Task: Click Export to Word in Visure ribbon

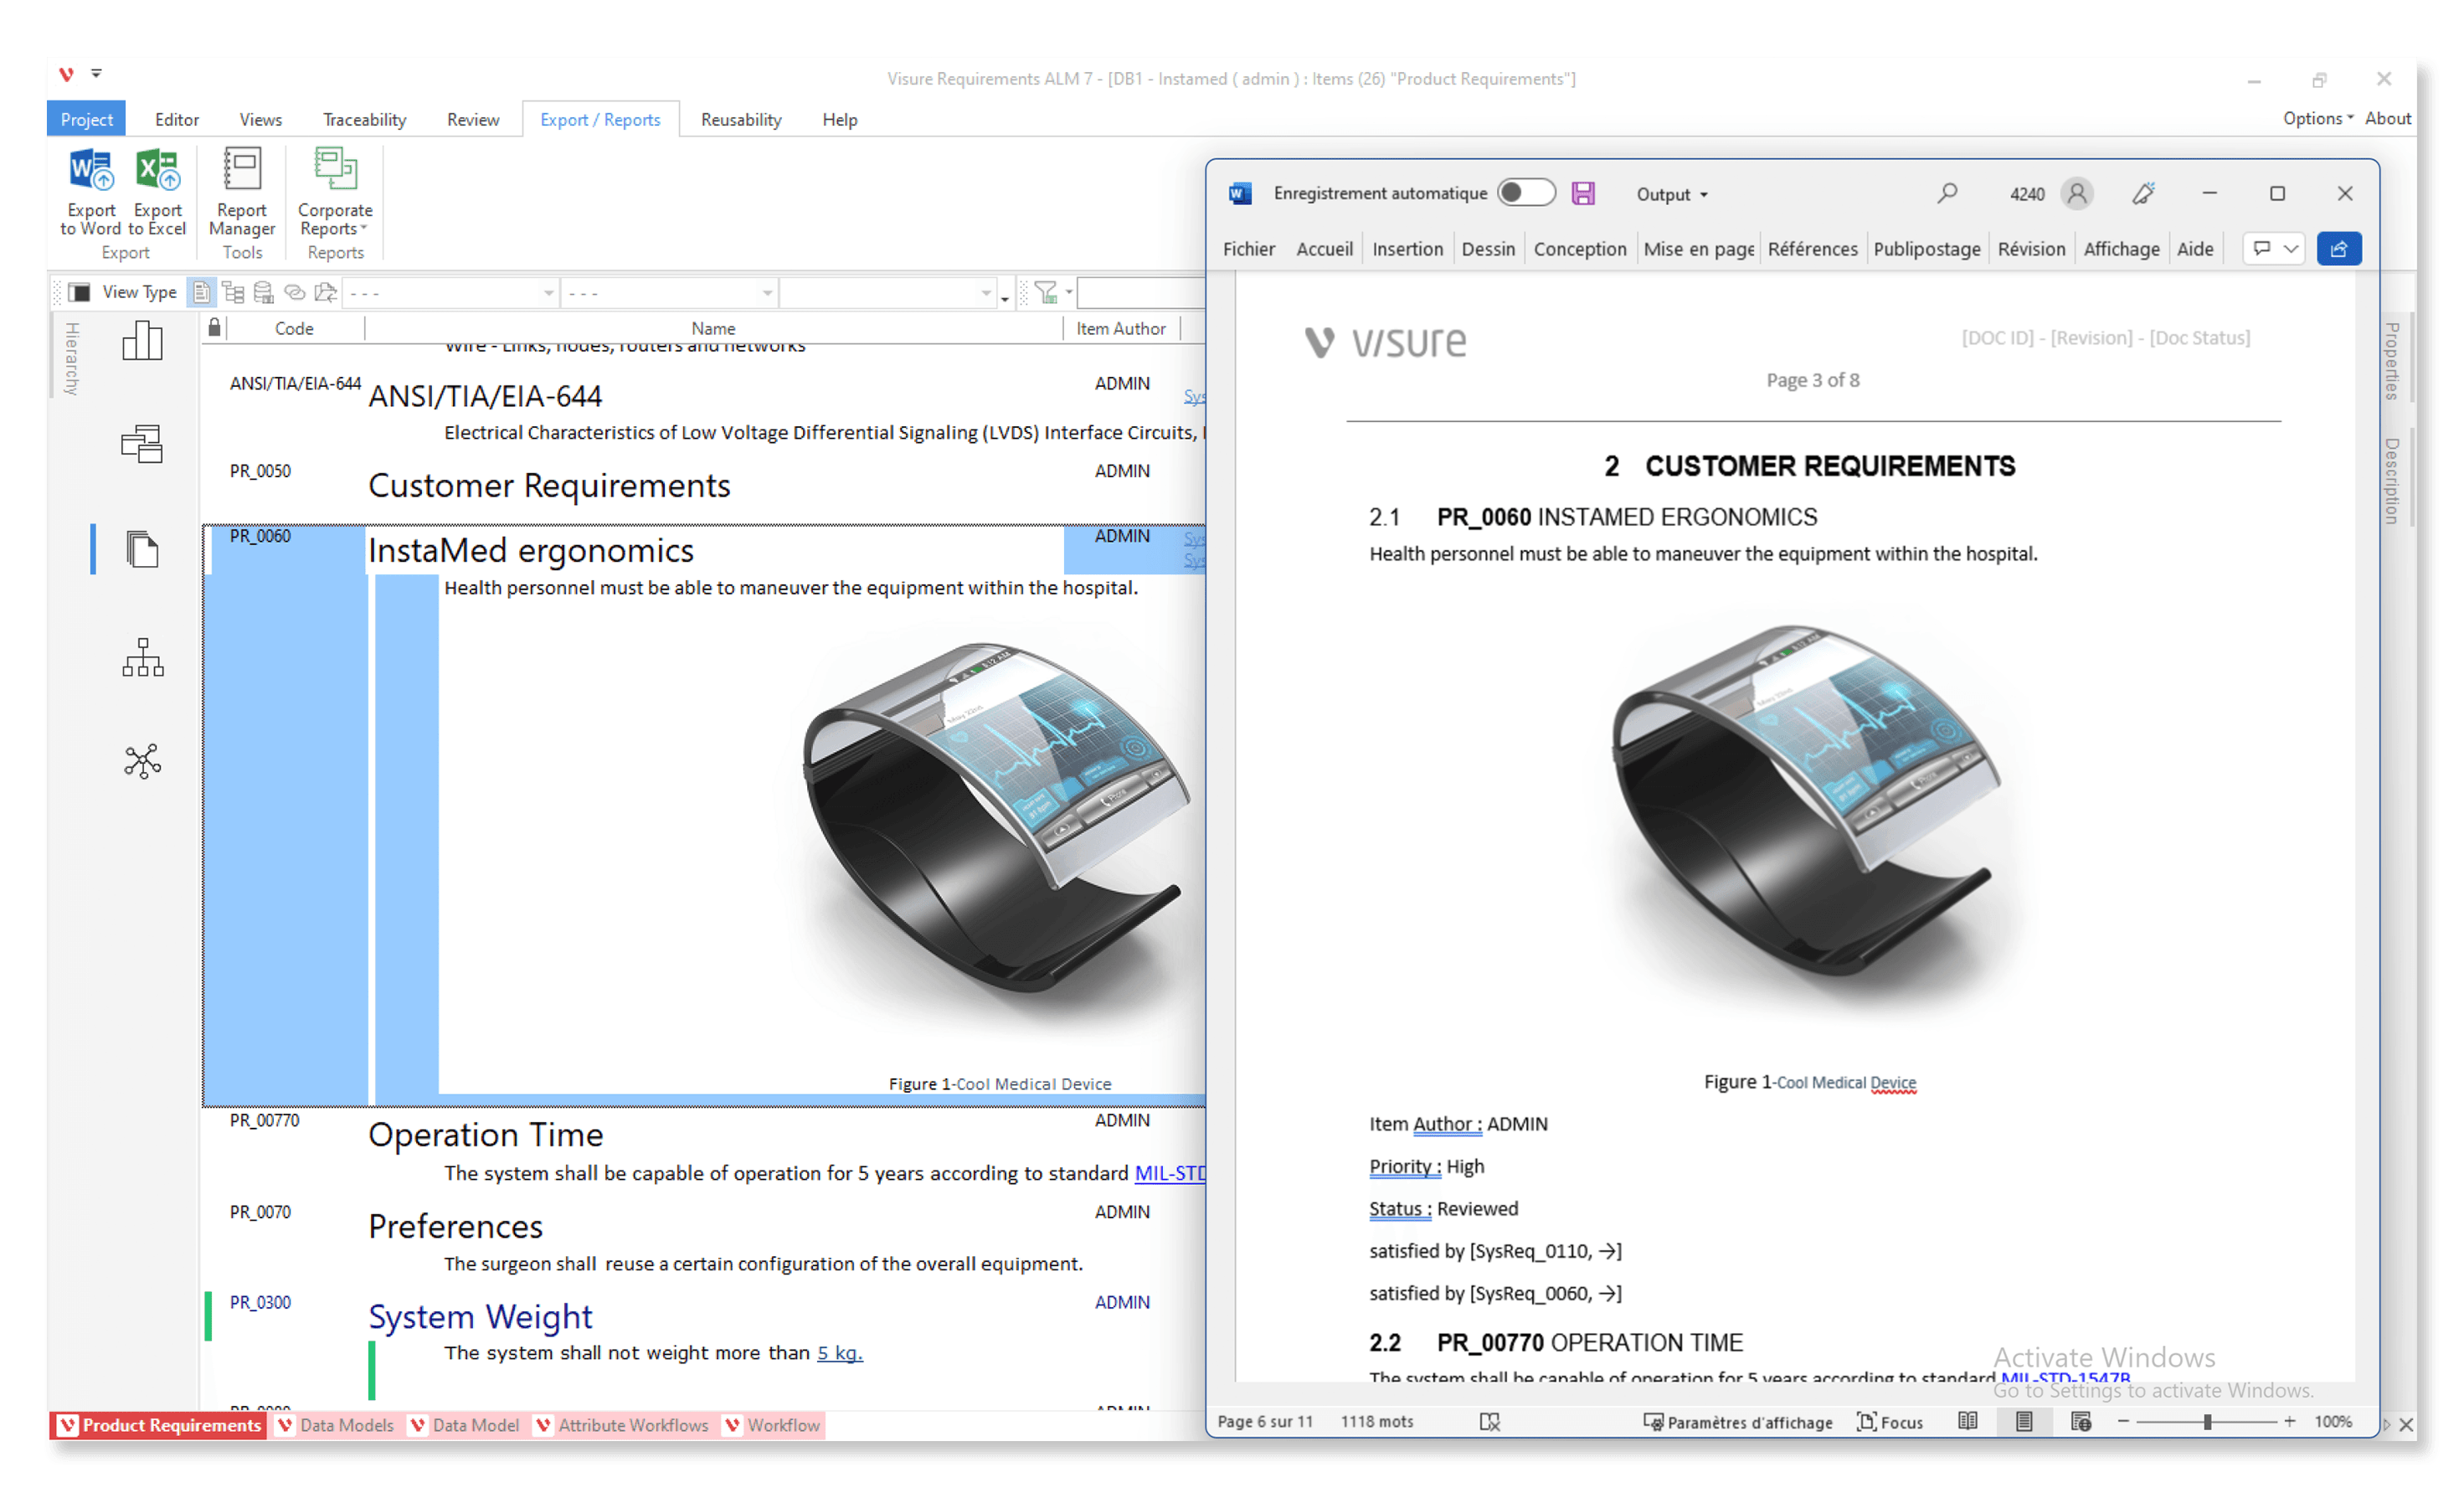Action: 90,192
